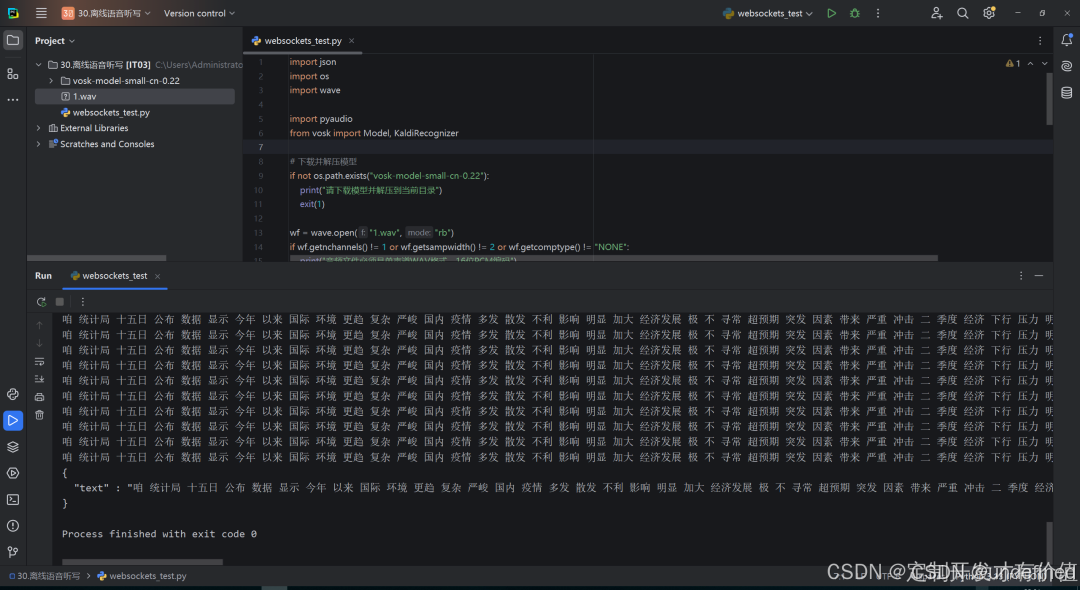Close the websockets_test run tab

click(x=158, y=276)
